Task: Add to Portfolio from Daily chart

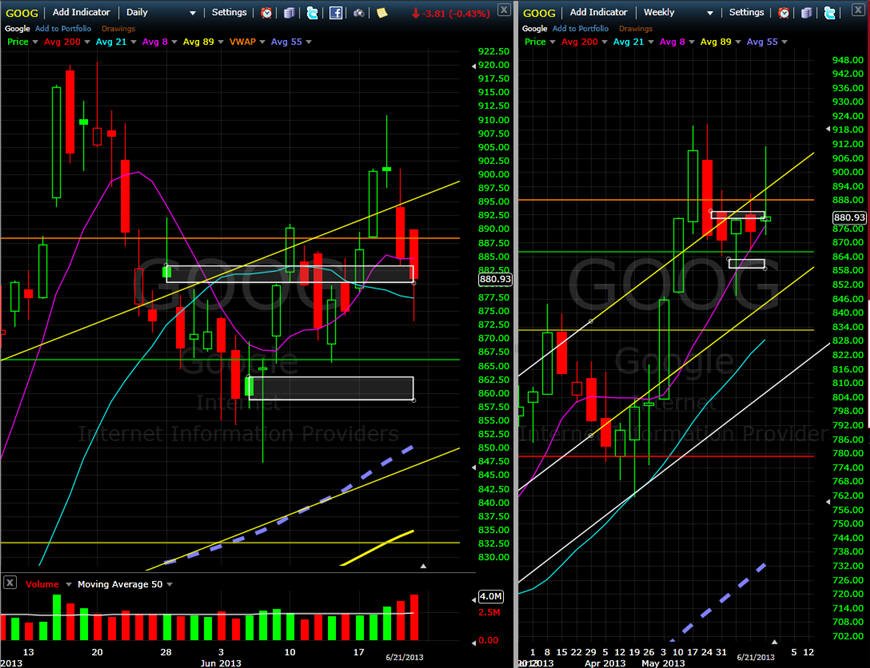Action: point(63,29)
